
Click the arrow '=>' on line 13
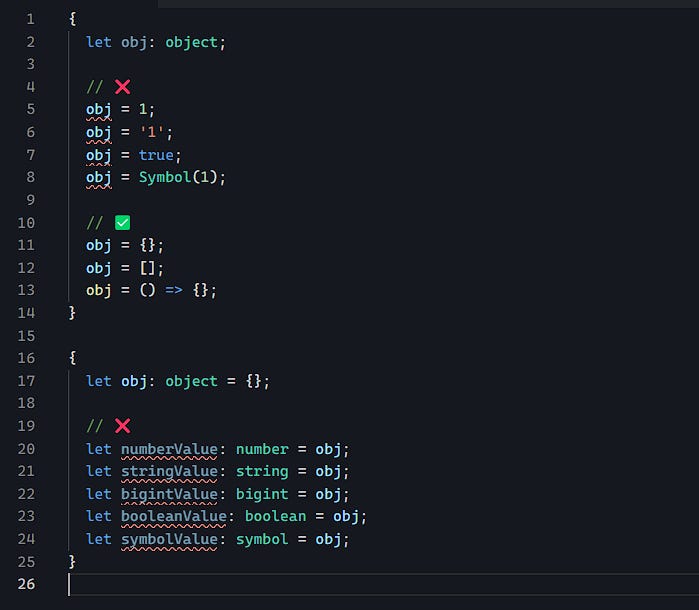(173, 290)
